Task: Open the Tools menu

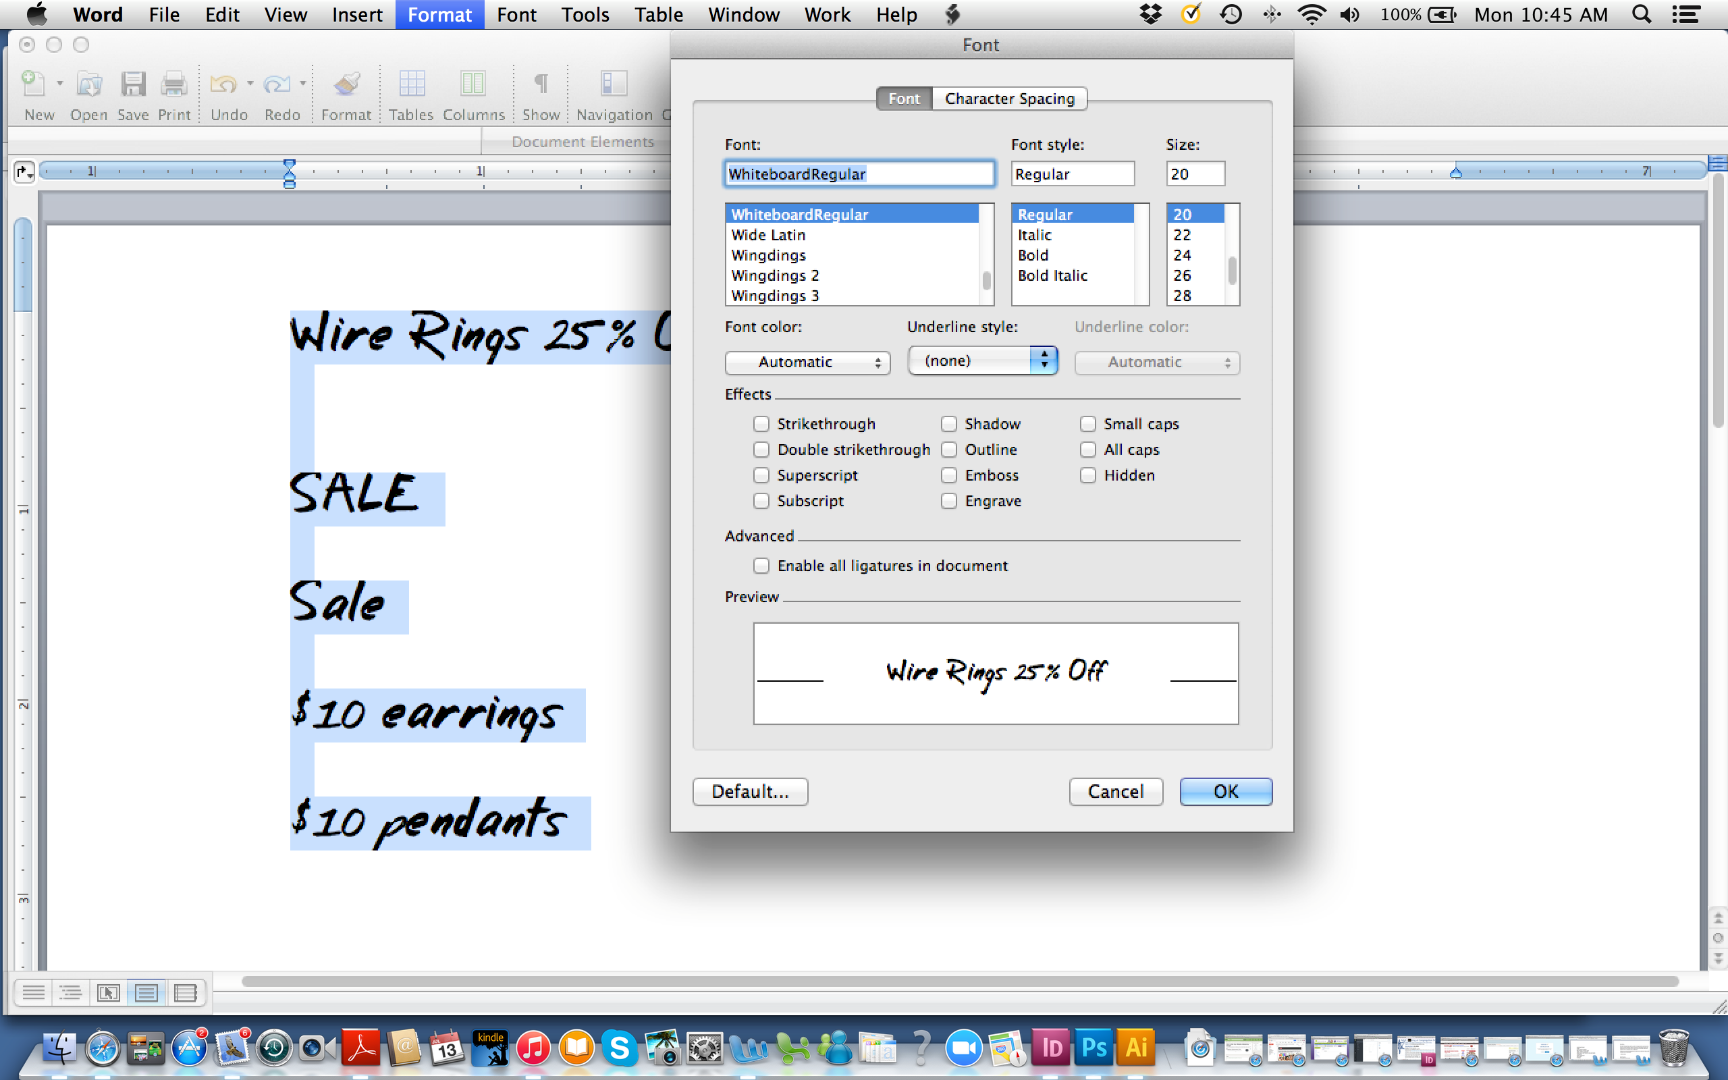Action: pos(584,14)
